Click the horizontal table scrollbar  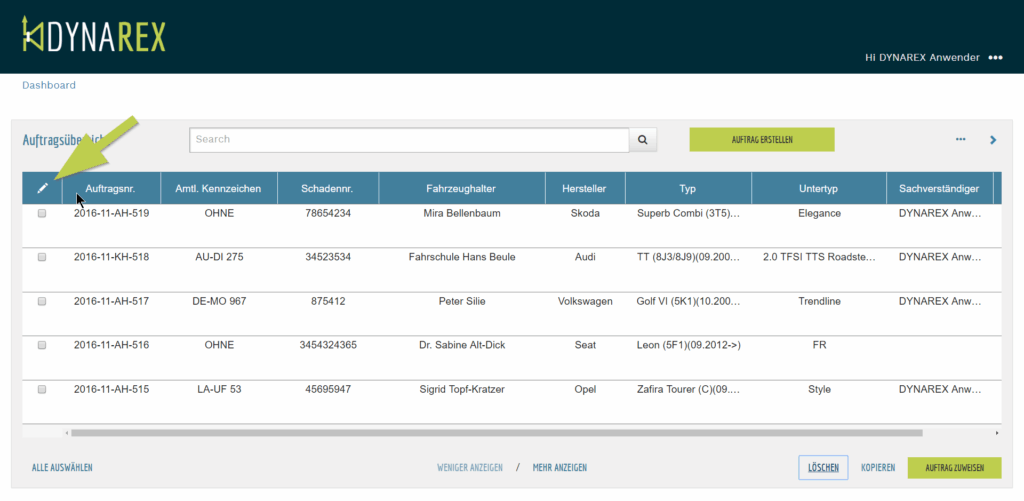(496, 433)
